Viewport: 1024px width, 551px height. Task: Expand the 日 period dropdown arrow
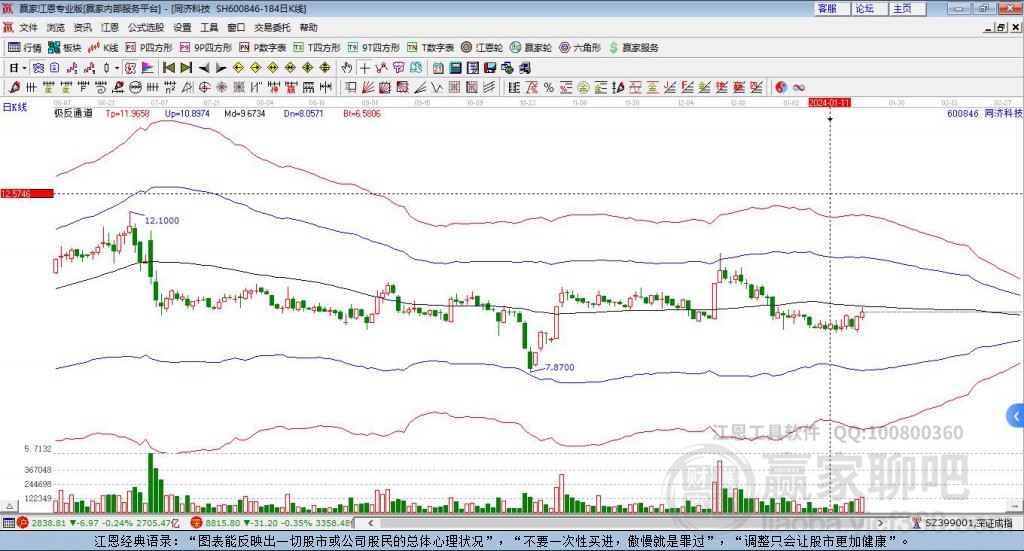pos(24,68)
